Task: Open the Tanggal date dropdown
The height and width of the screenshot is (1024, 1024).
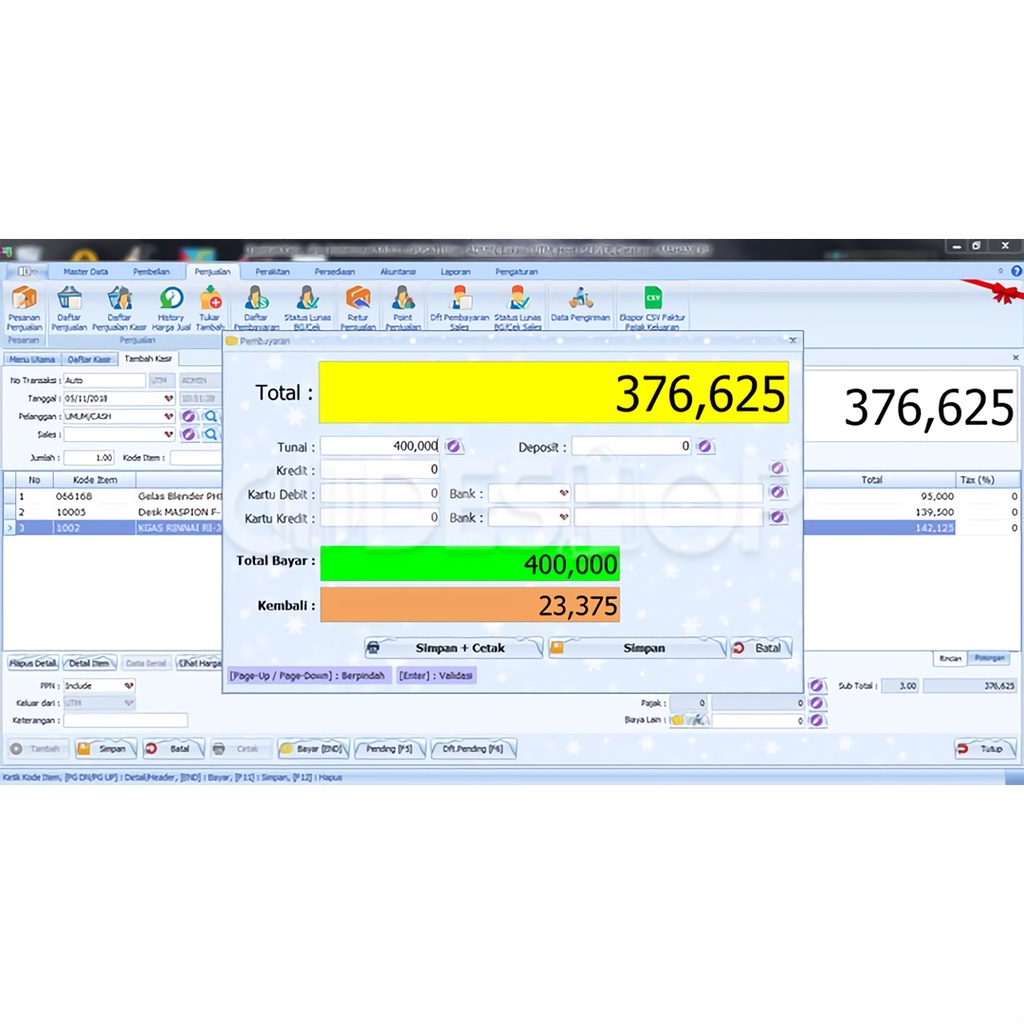Action: [x=168, y=398]
